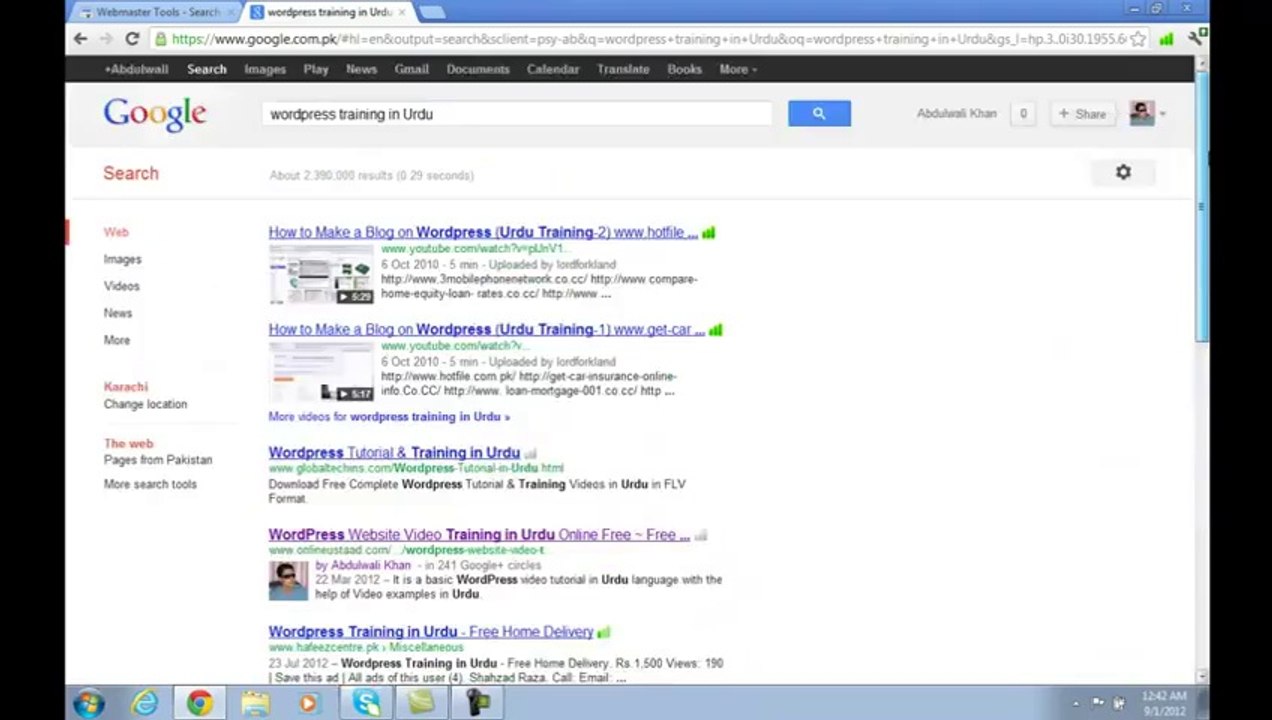Click Change location link
This screenshot has width=1272, height=720.
click(x=145, y=404)
